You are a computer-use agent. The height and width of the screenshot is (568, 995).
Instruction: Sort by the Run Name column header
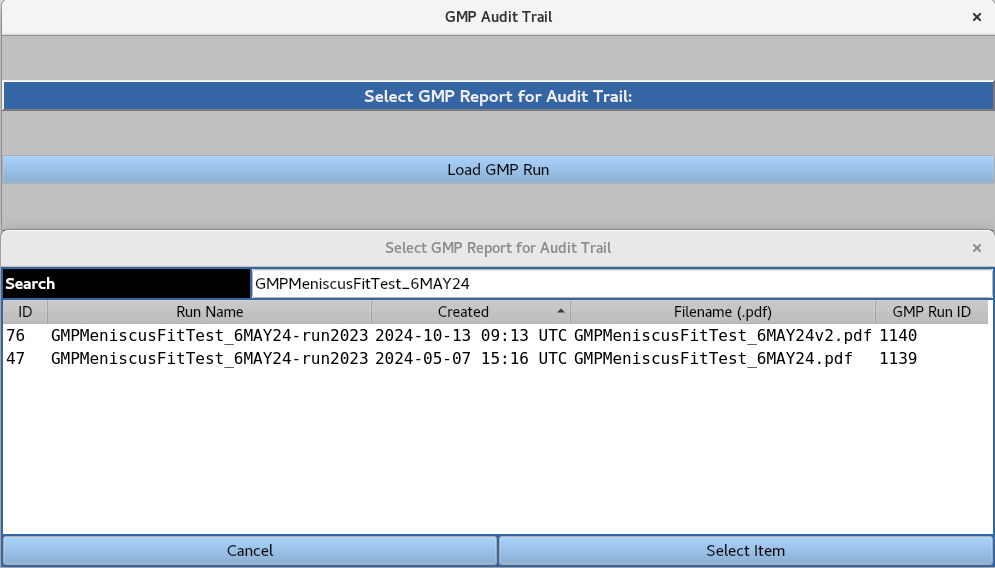click(209, 312)
